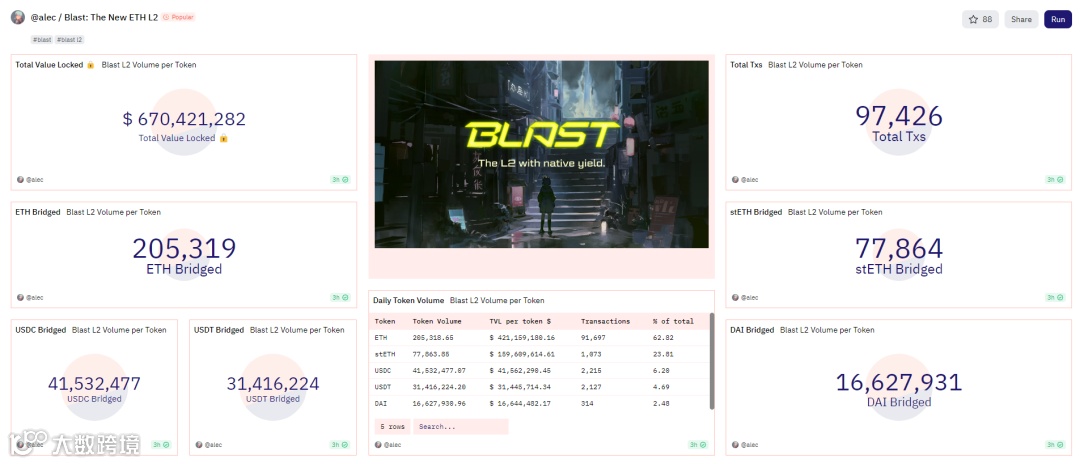Select the USDT row token cell
1080x464 pixels.
383,388
